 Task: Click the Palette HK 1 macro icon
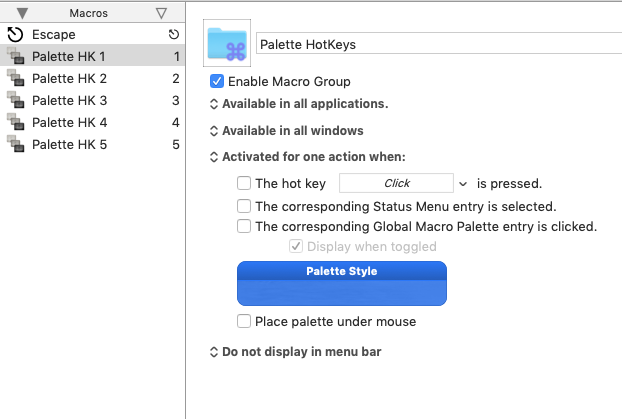tap(15, 57)
